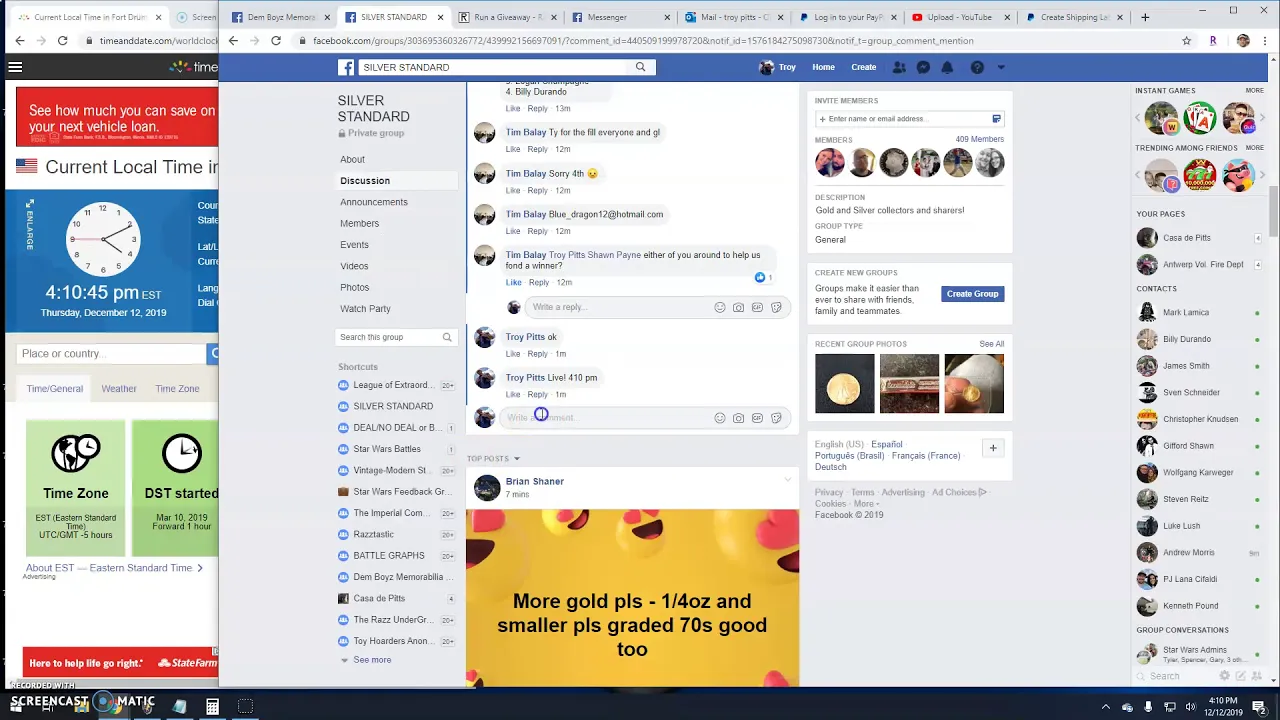Open the options chevron on Brian Shaner's post

(x=787, y=481)
